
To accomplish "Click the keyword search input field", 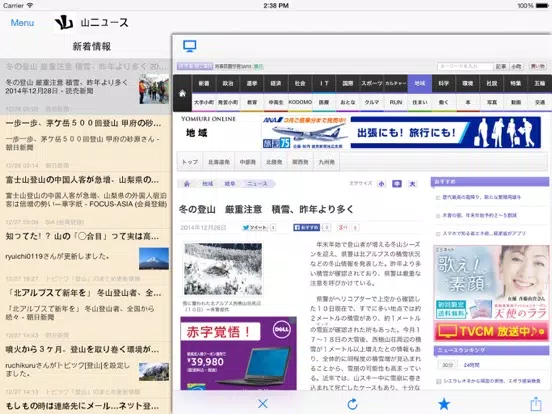I will (x=465, y=66).
